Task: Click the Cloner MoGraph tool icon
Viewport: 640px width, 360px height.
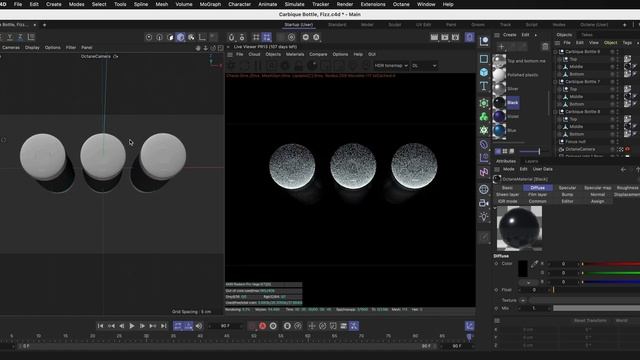Action: click(x=484, y=117)
